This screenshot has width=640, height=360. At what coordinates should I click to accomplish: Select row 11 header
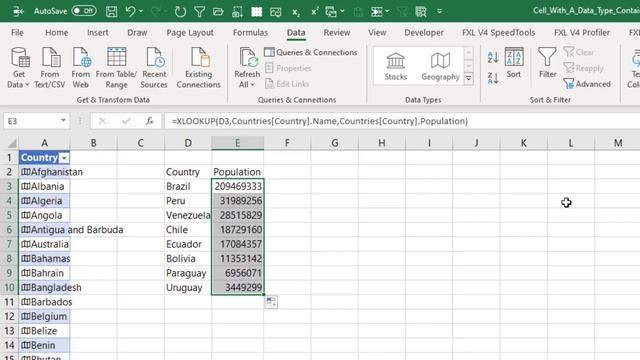tap(9, 302)
